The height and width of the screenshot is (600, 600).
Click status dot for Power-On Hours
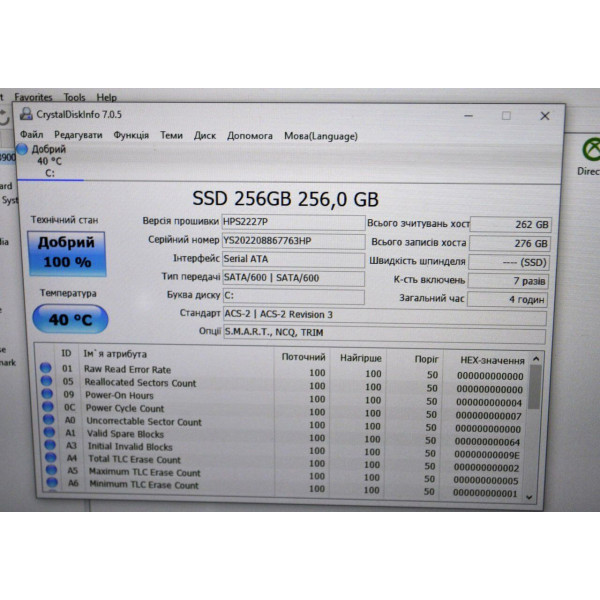click(47, 393)
